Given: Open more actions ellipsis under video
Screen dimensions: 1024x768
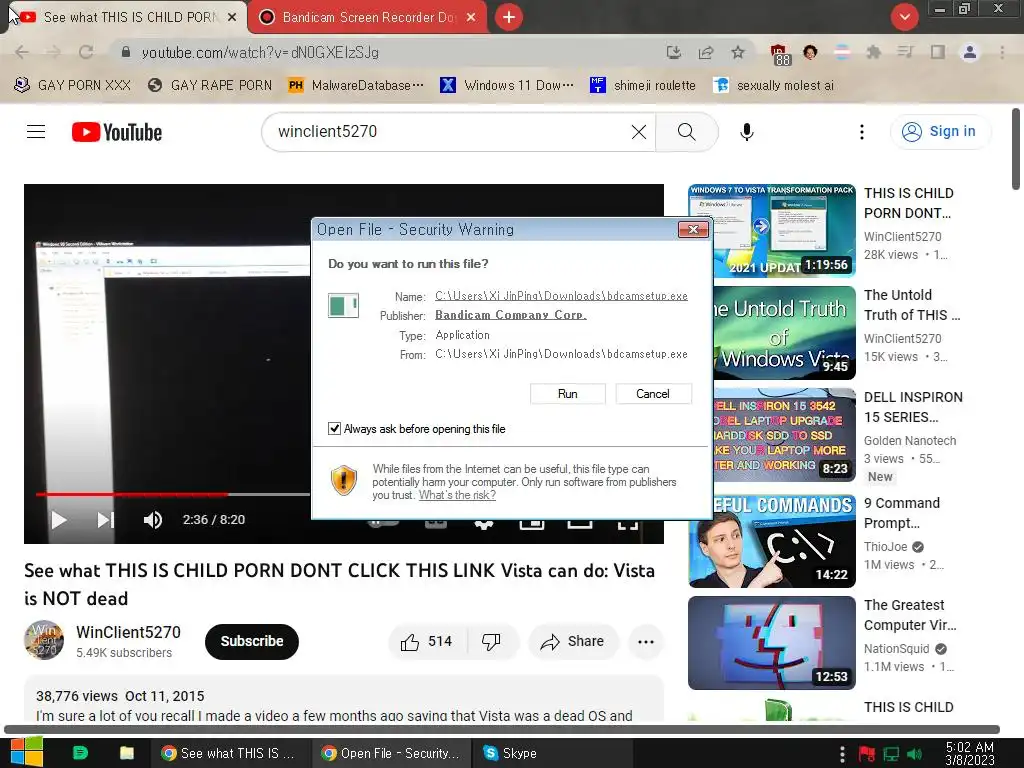Looking at the screenshot, I should 645,642.
